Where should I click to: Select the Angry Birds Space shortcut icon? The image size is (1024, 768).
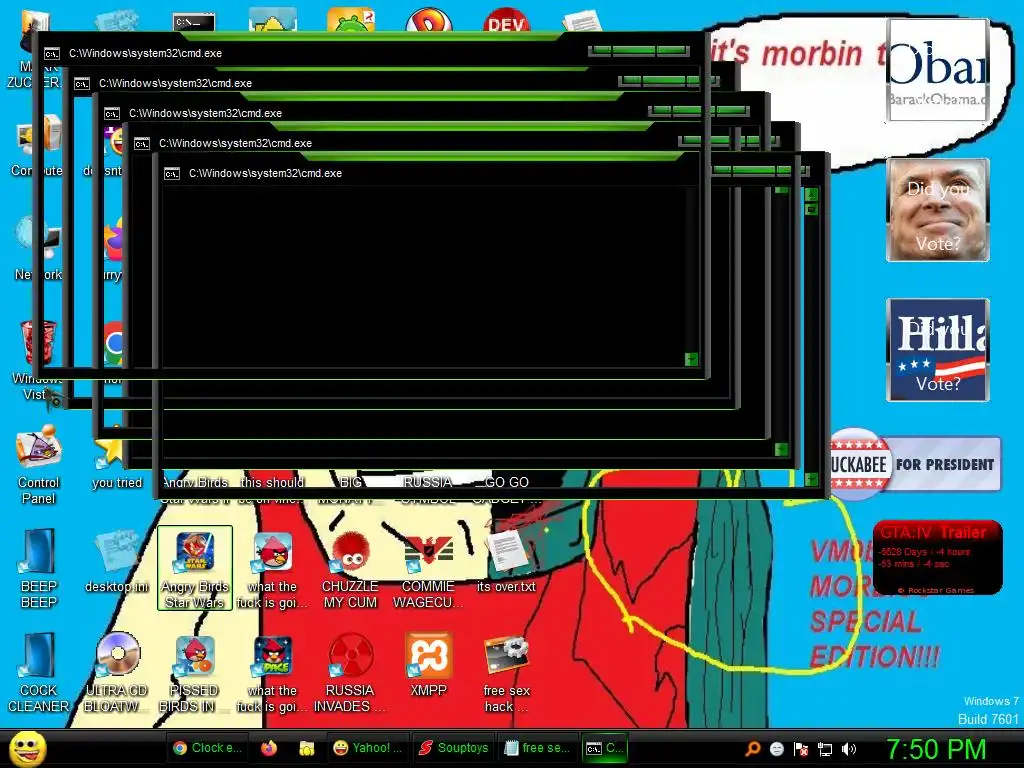(x=273, y=655)
